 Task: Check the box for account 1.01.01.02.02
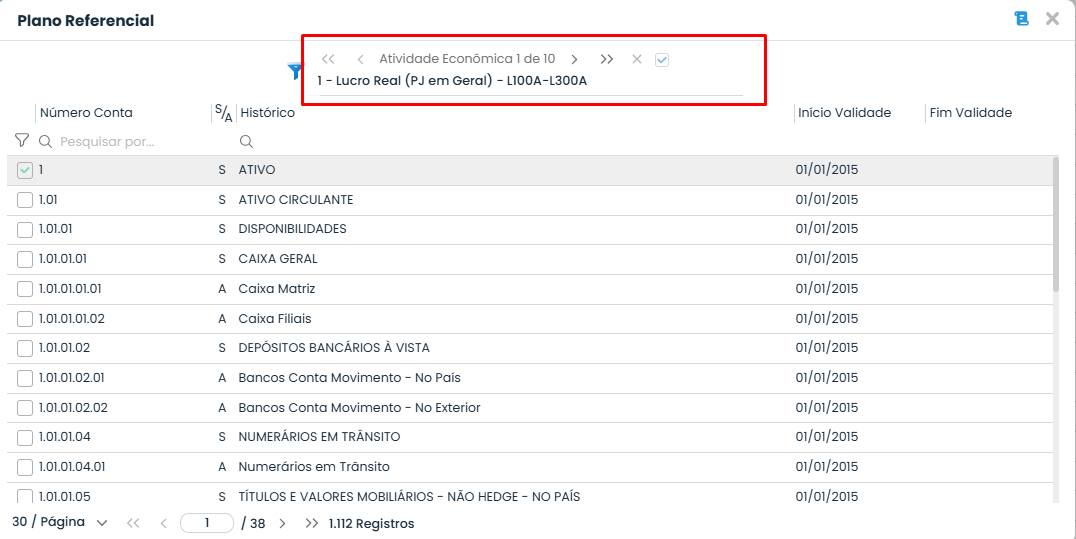25,408
